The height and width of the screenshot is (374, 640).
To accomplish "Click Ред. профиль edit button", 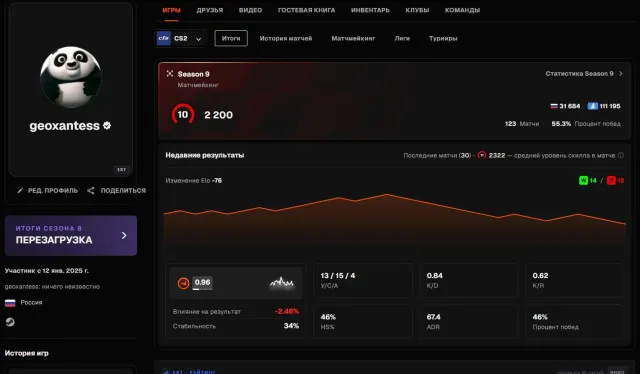I will coord(47,191).
